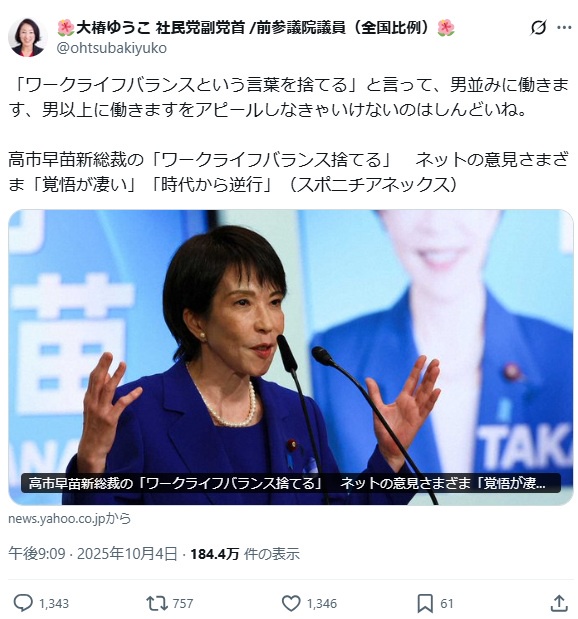This screenshot has height=619, width=578.
Task: Click the 61 bookmarks count
Action: pyautogui.click(x=447, y=603)
